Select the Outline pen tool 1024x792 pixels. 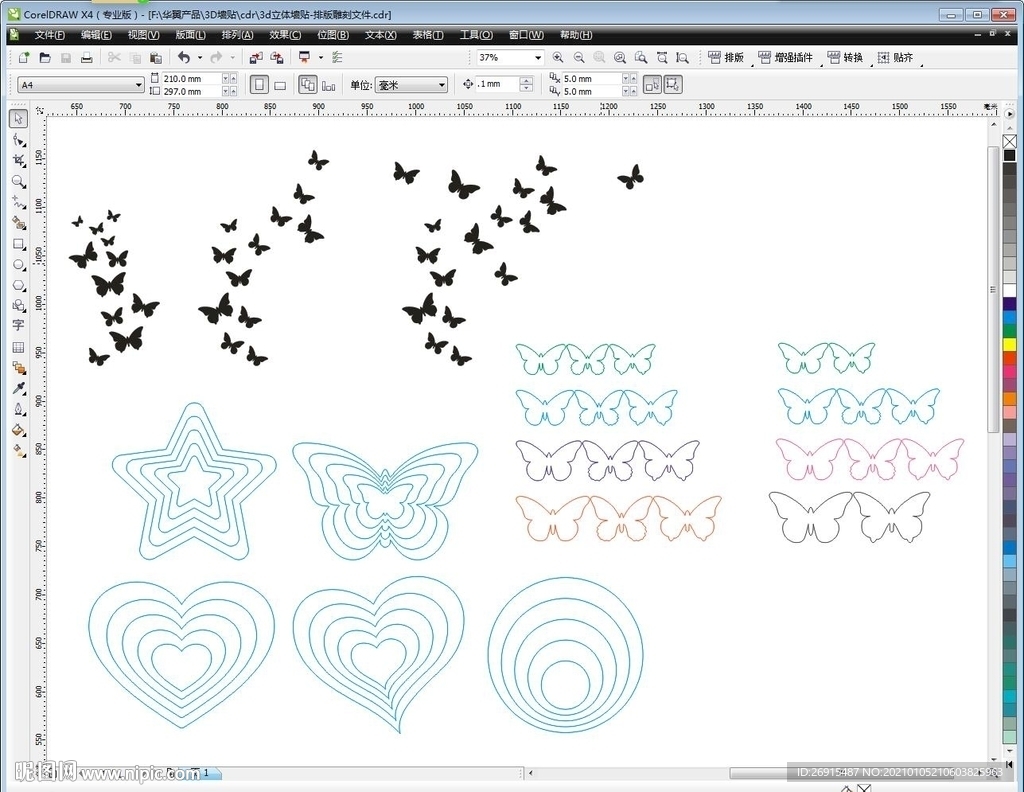(x=19, y=409)
